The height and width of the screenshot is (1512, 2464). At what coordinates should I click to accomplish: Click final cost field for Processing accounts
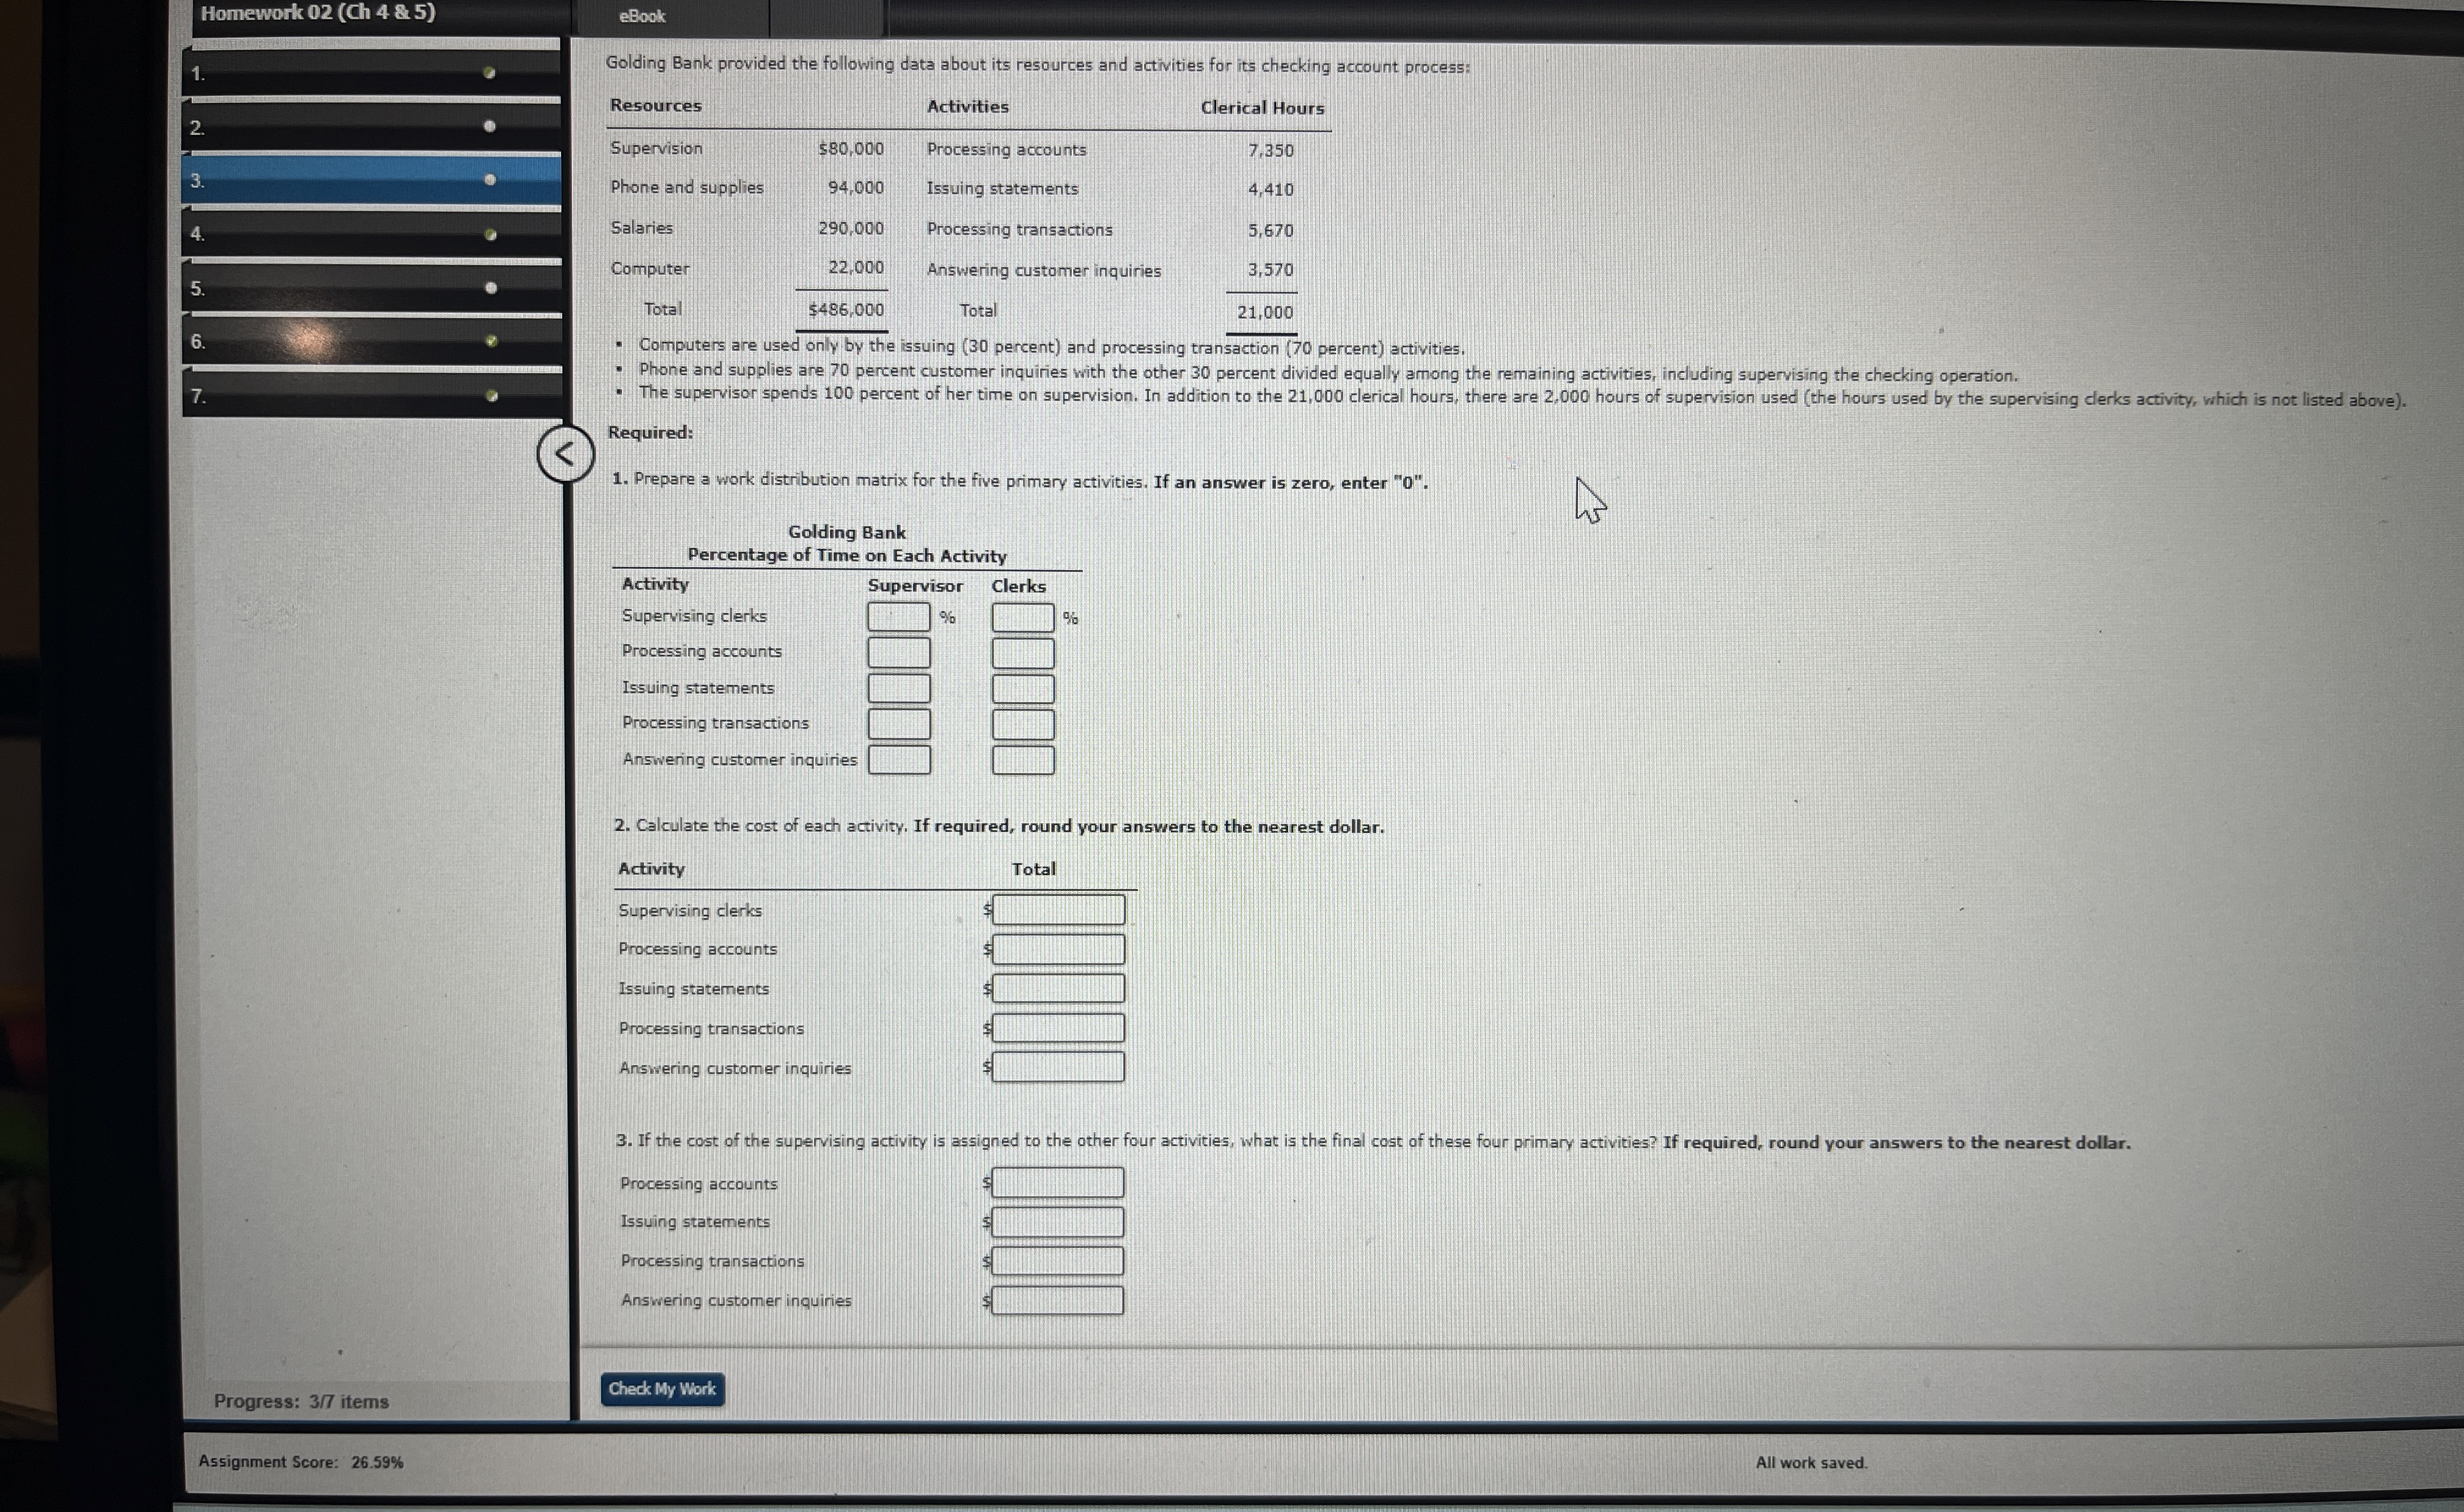tap(1058, 1183)
